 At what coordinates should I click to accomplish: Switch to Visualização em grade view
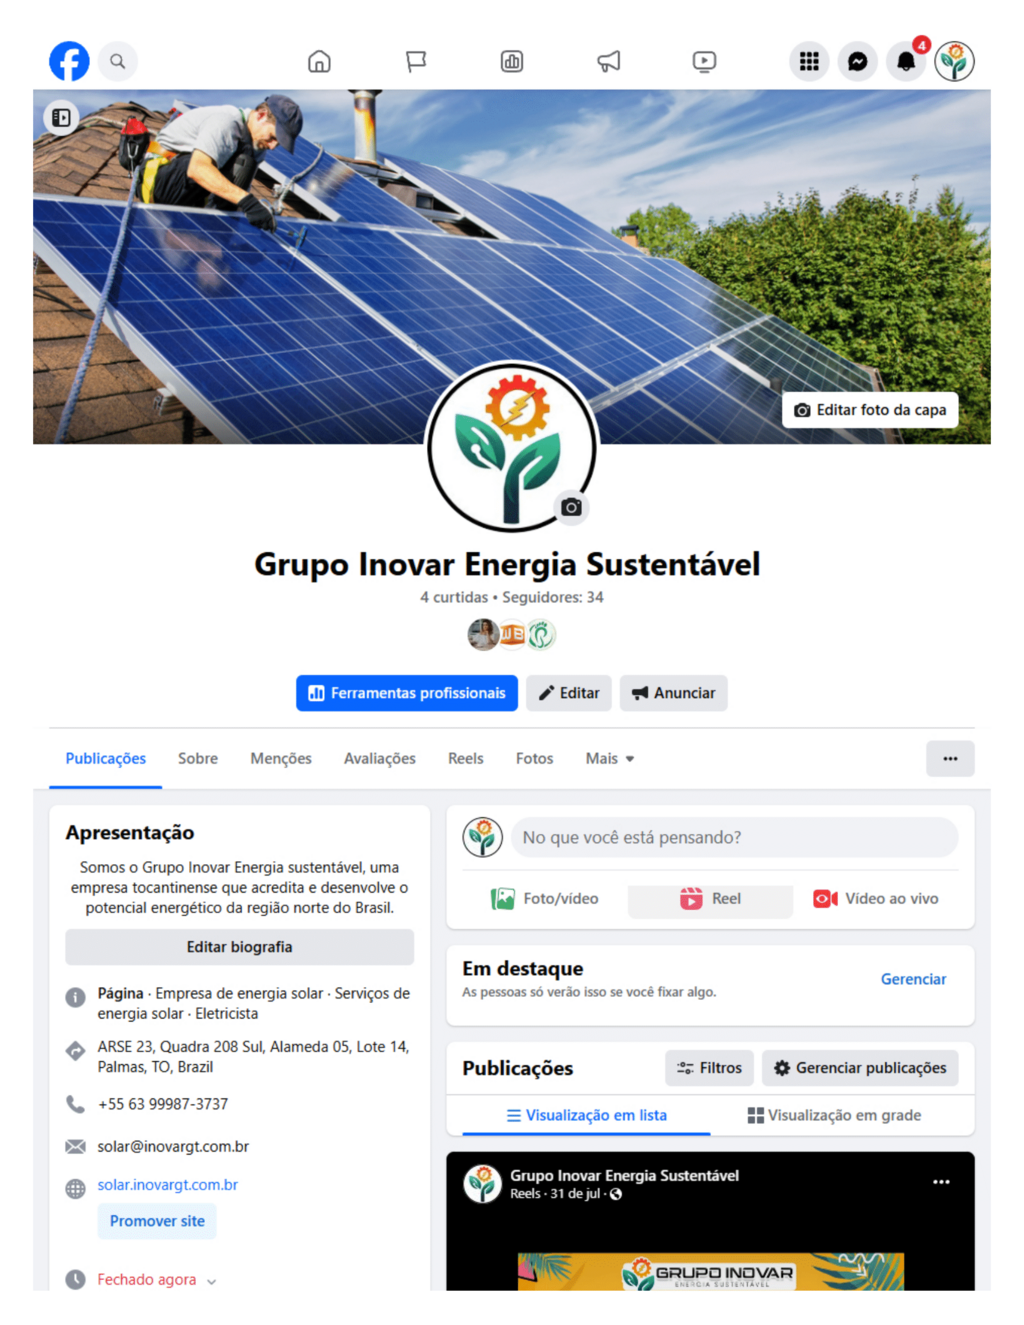834,1115
